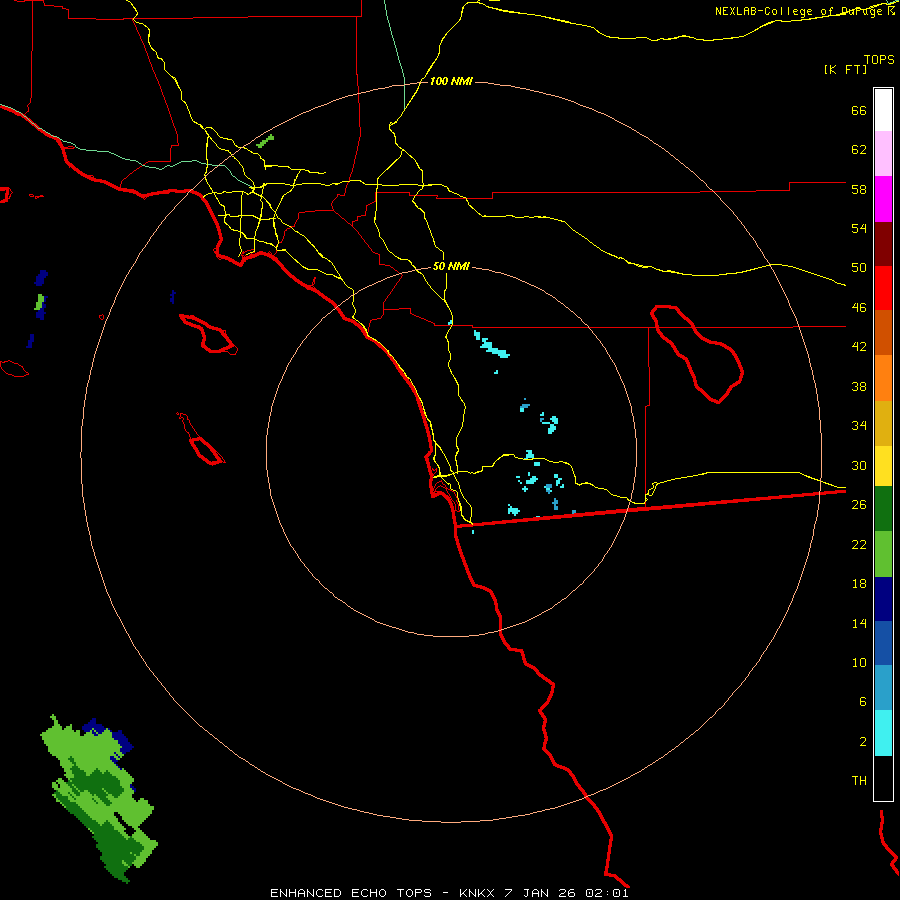Click the ENHANCED ECHO TOPS caption text

(x=449, y=893)
